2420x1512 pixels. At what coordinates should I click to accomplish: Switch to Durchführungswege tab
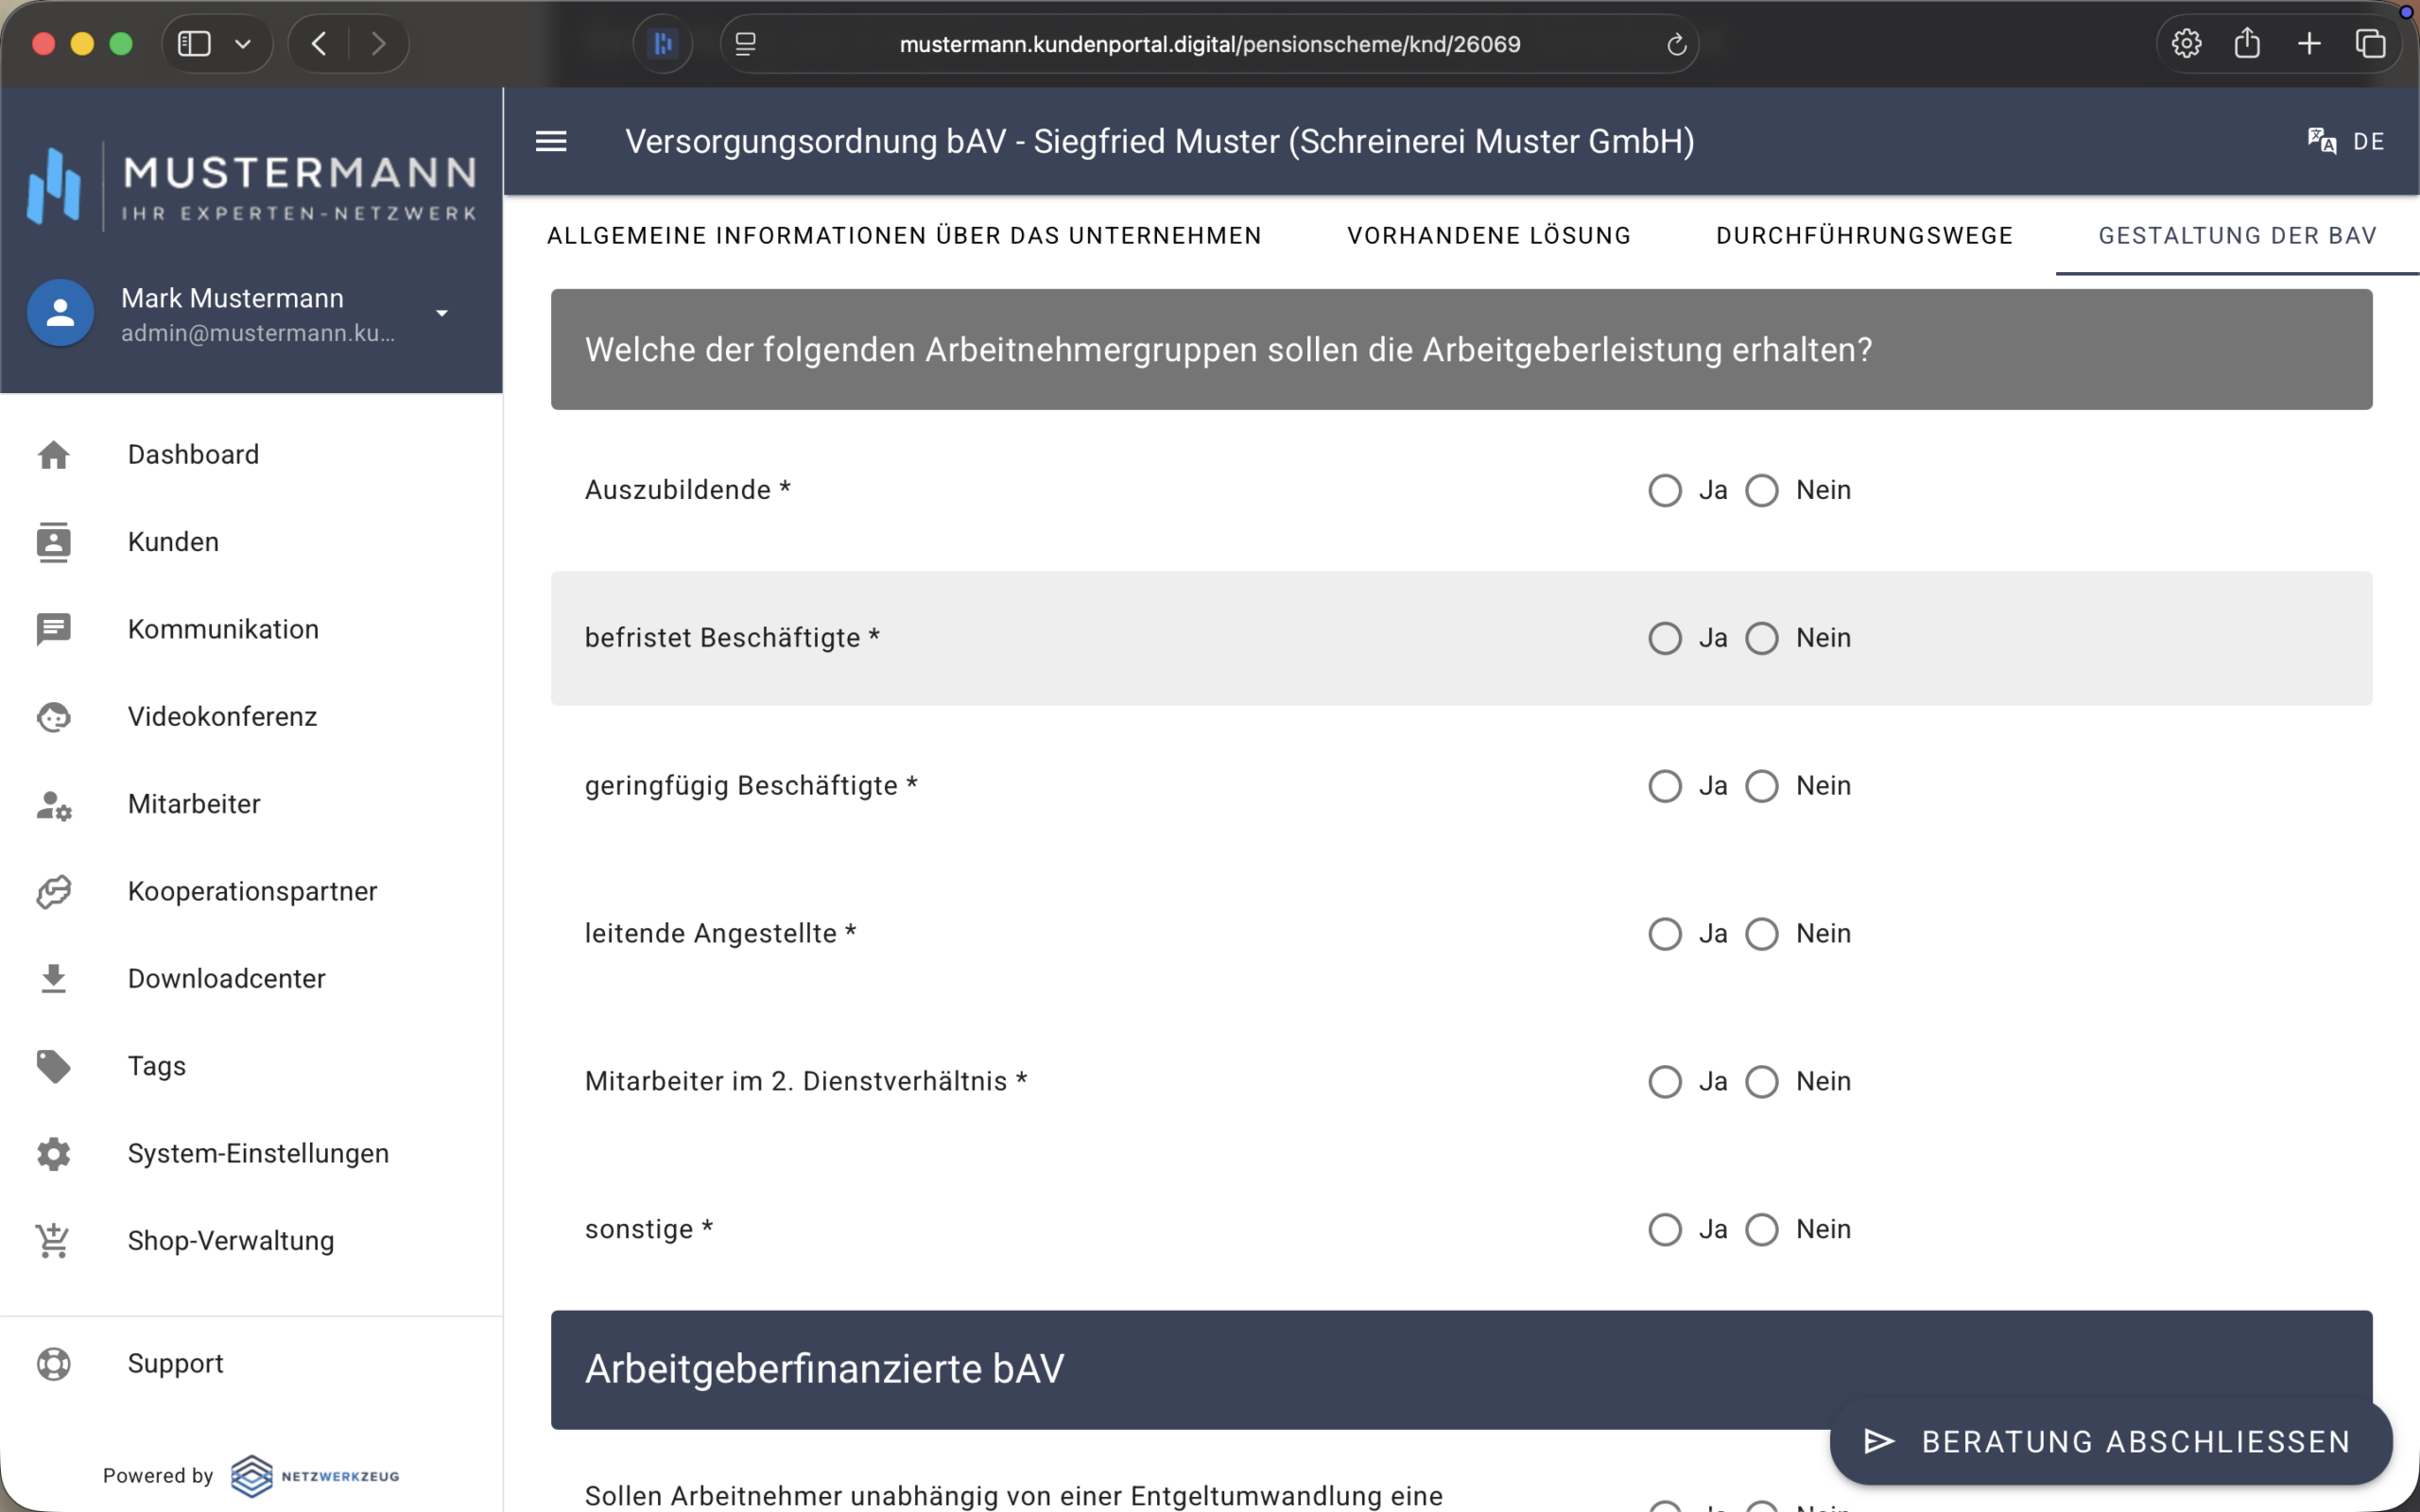(1864, 236)
